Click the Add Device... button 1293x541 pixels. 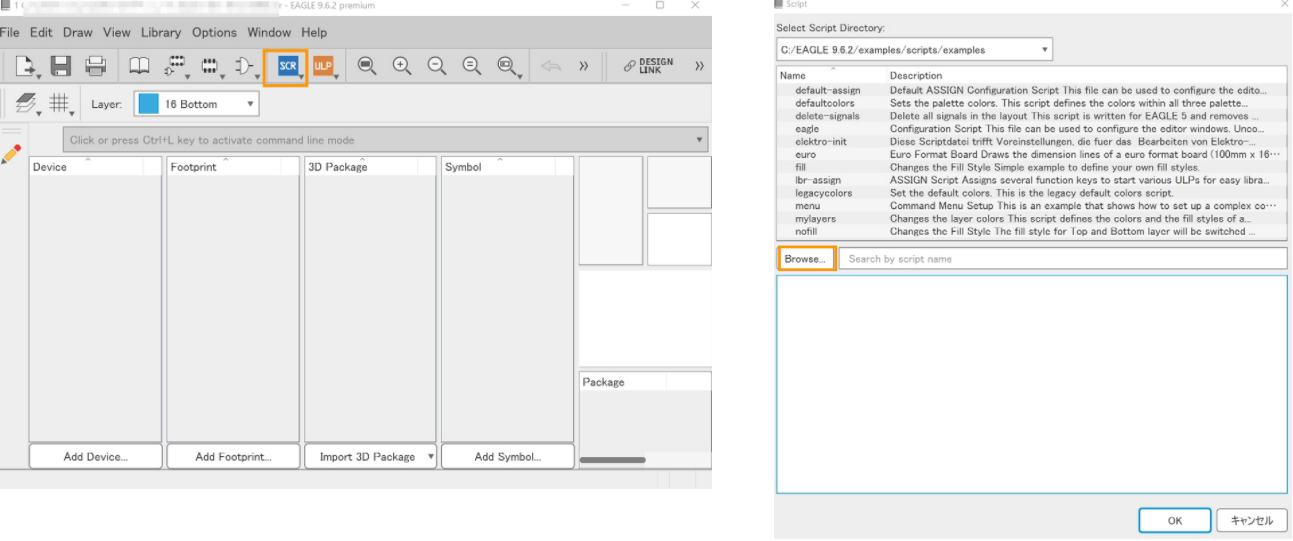95,457
